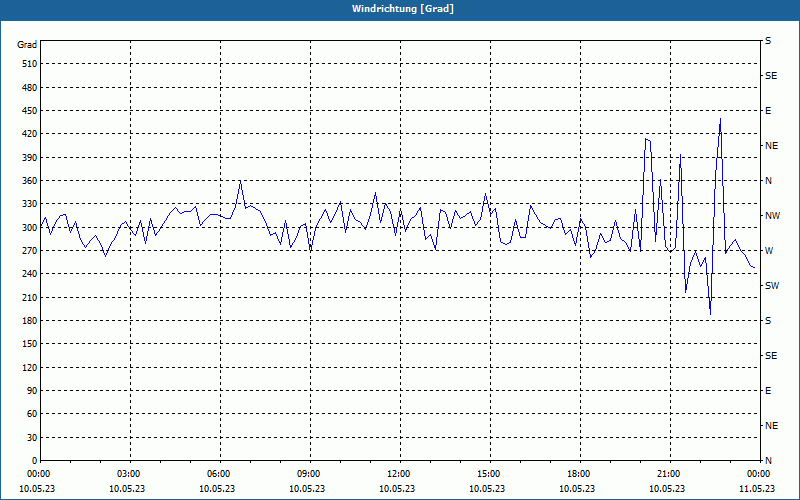Image resolution: width=800 pixels, height=500 pixels.
Task: Click the "SE" compass label beside the 480 gridline
Action: [771, 76]
